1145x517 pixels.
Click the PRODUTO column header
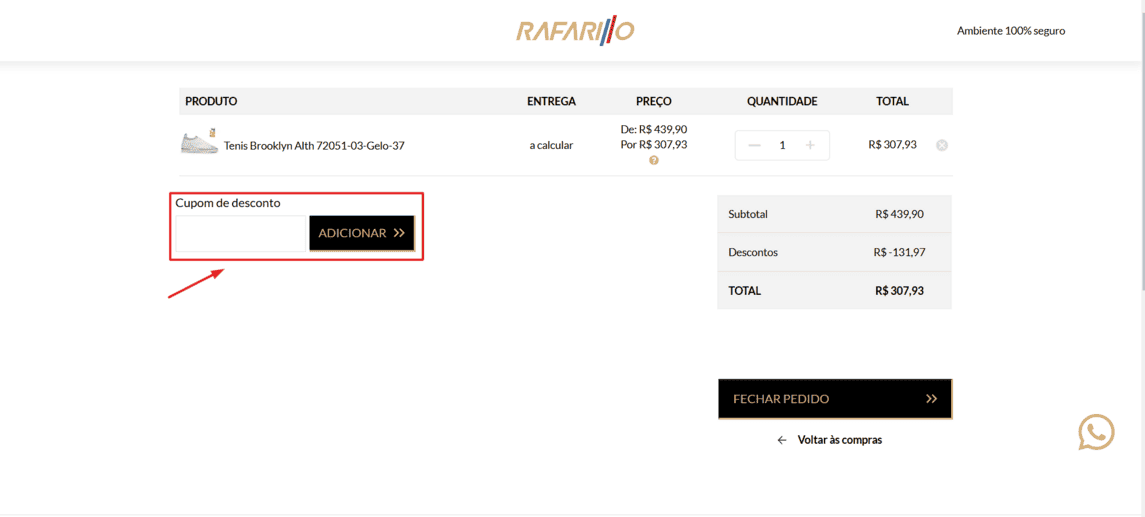(211, 102)
